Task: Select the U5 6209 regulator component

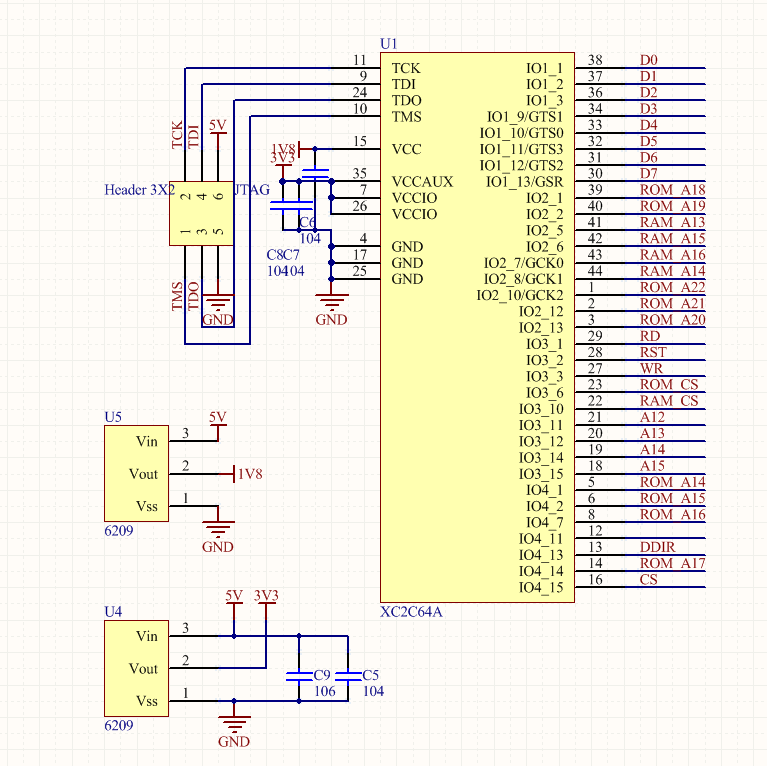Action: point(137,474)
